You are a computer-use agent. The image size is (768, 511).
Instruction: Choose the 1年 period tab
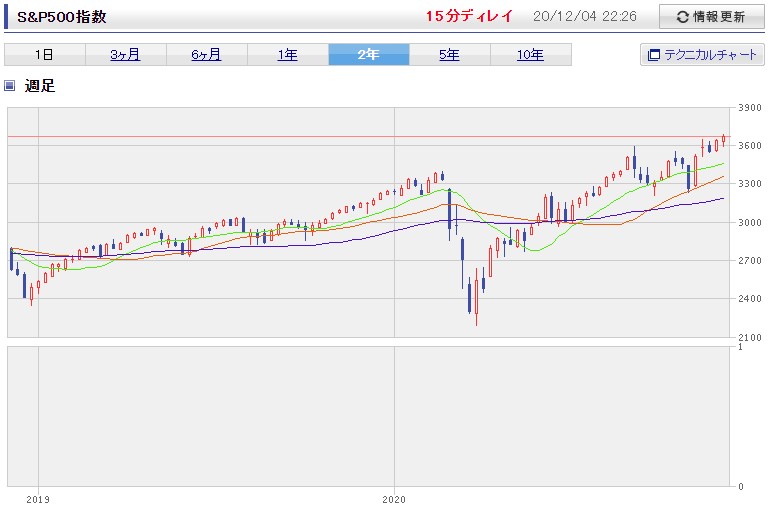pyautogui.click(x=288, y=54)
